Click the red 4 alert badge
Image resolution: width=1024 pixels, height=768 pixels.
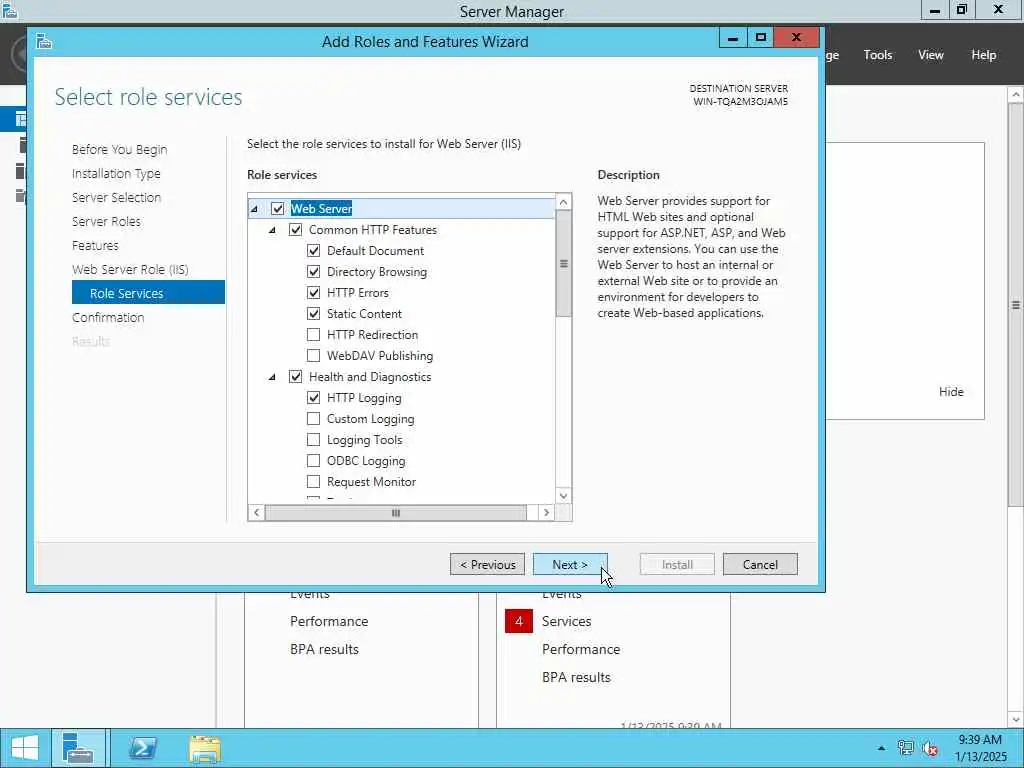[519, 621]
